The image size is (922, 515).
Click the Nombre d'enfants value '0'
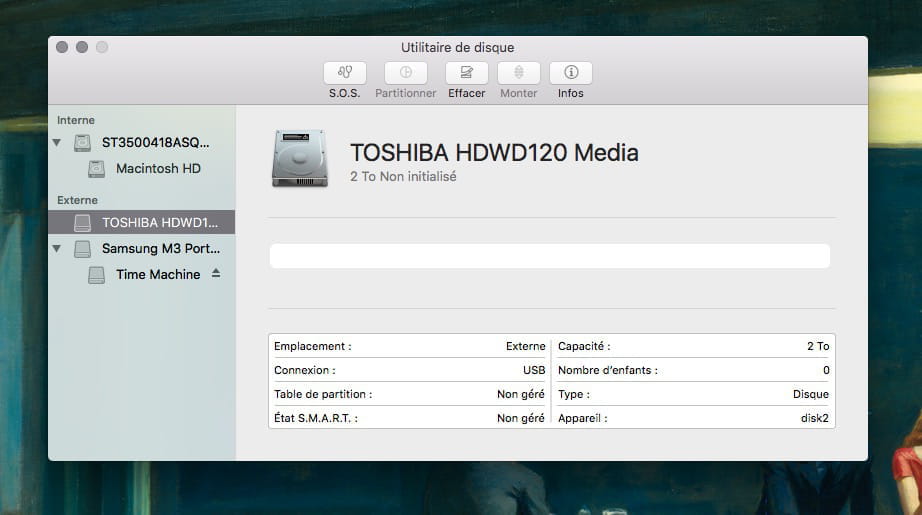click(826, 370)
